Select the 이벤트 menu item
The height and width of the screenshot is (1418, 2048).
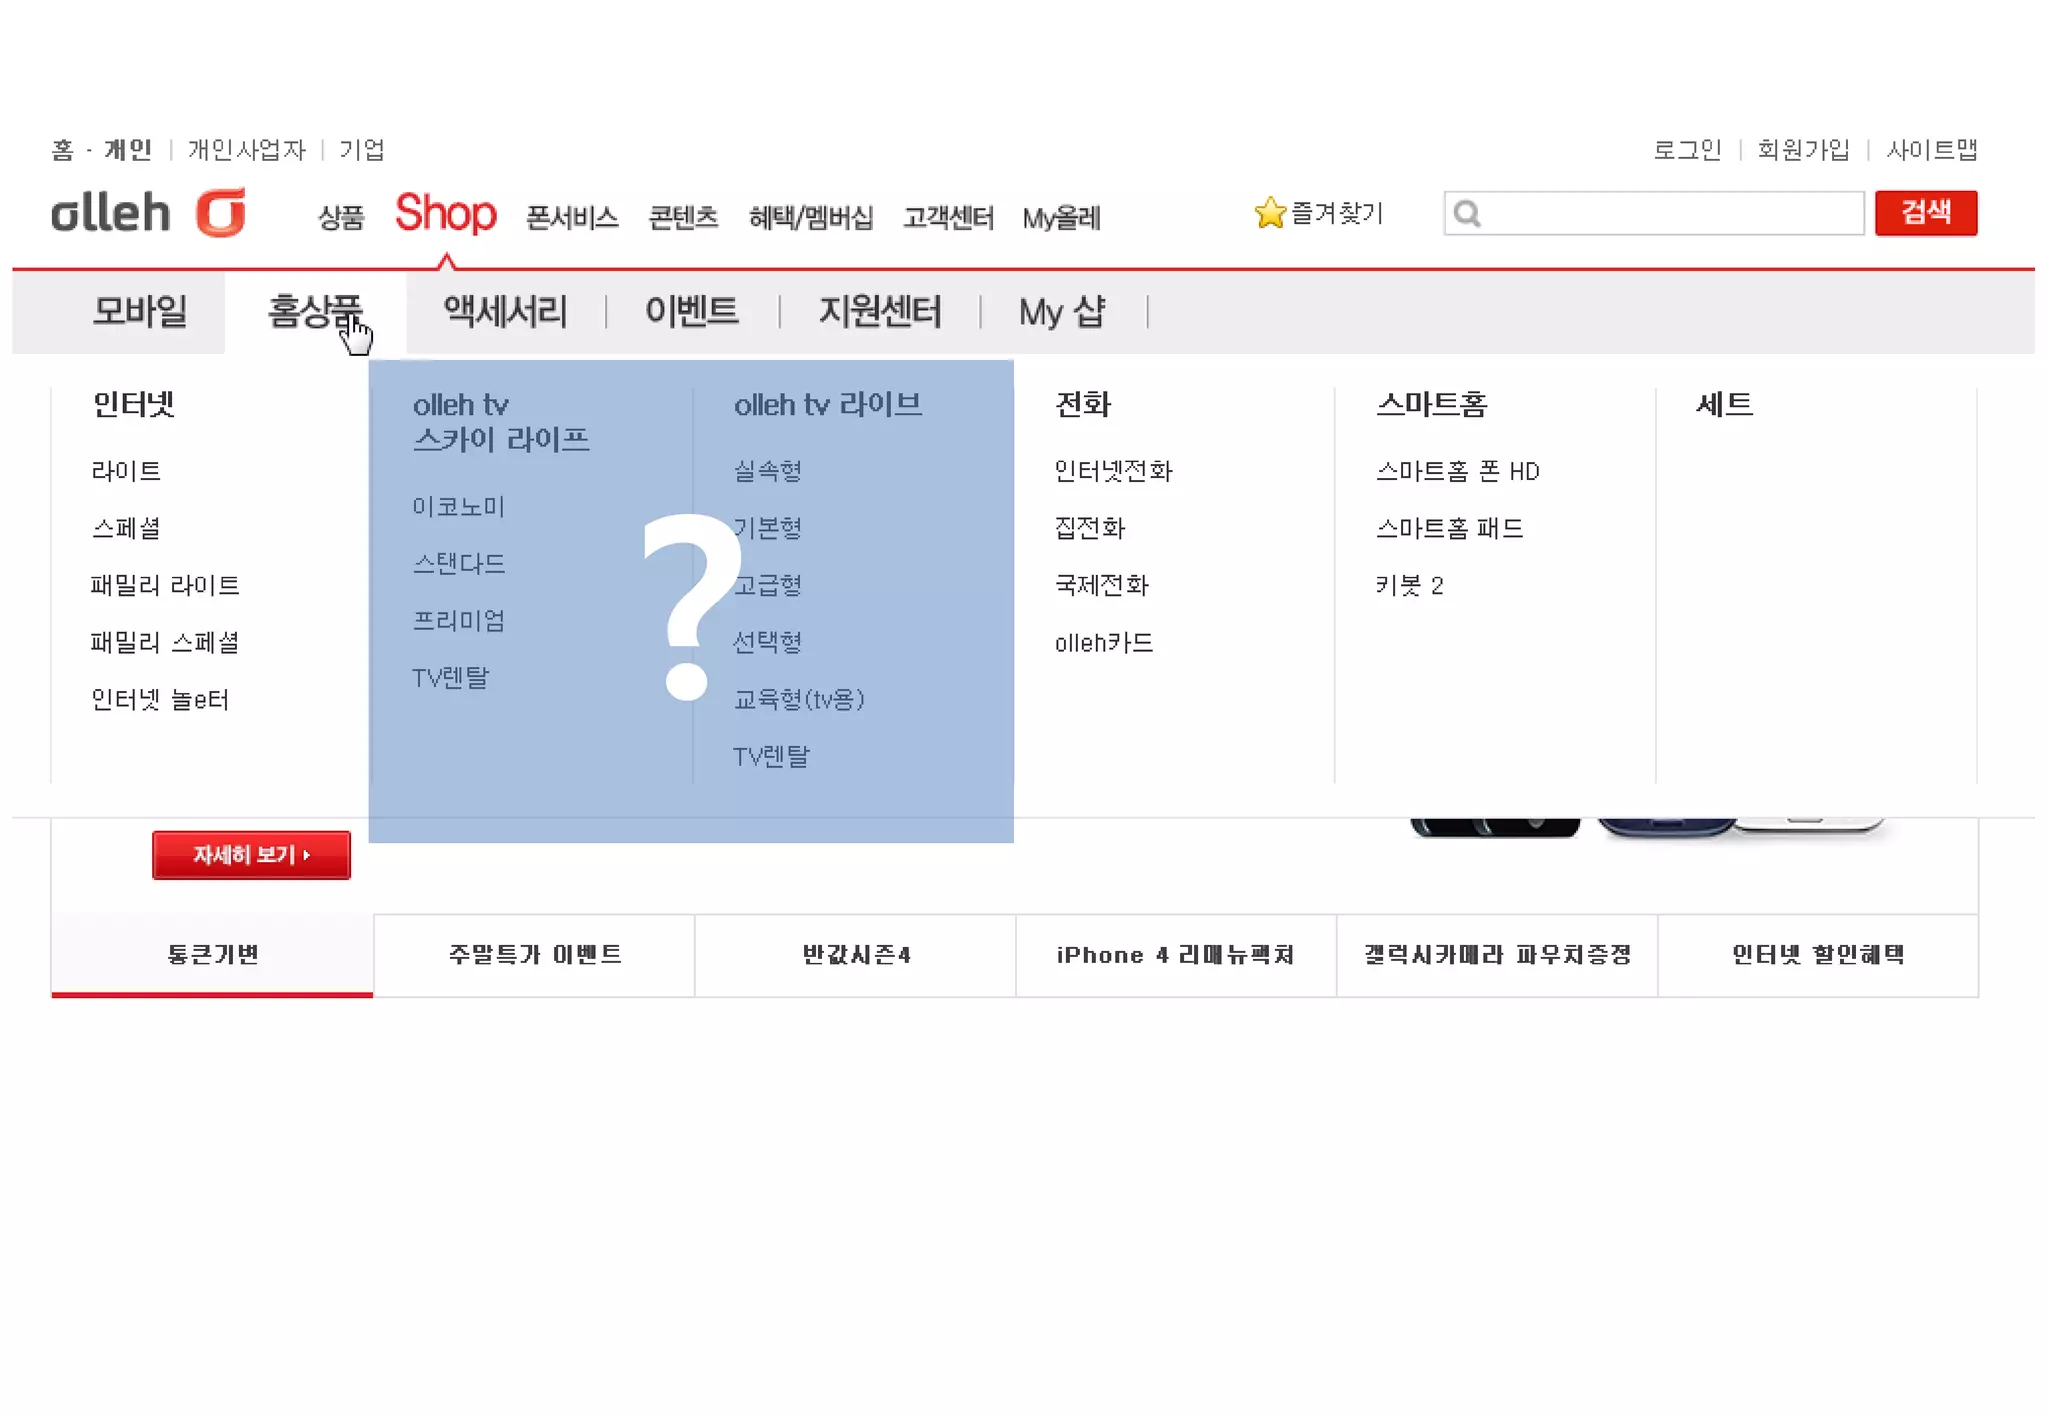coord(691,311)
